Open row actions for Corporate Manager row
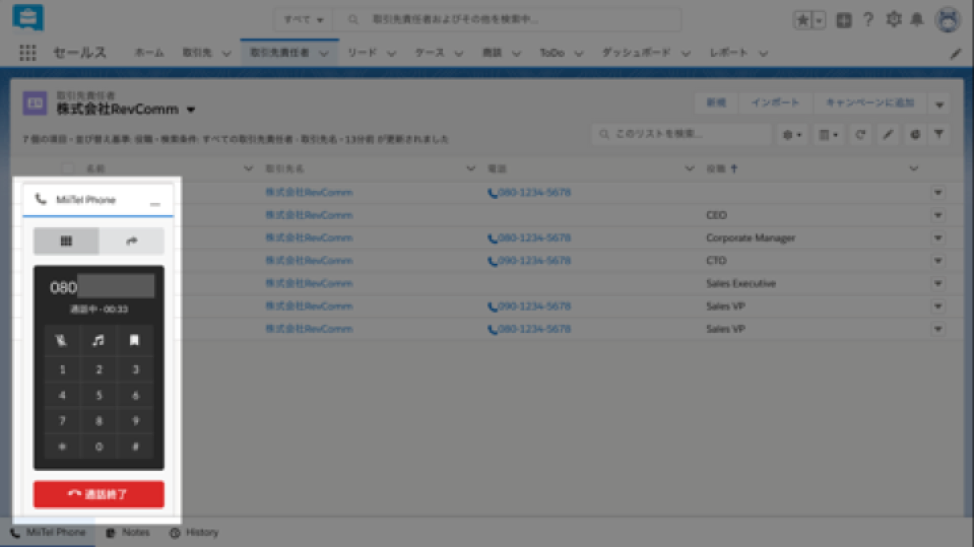 tap(938, 238)
